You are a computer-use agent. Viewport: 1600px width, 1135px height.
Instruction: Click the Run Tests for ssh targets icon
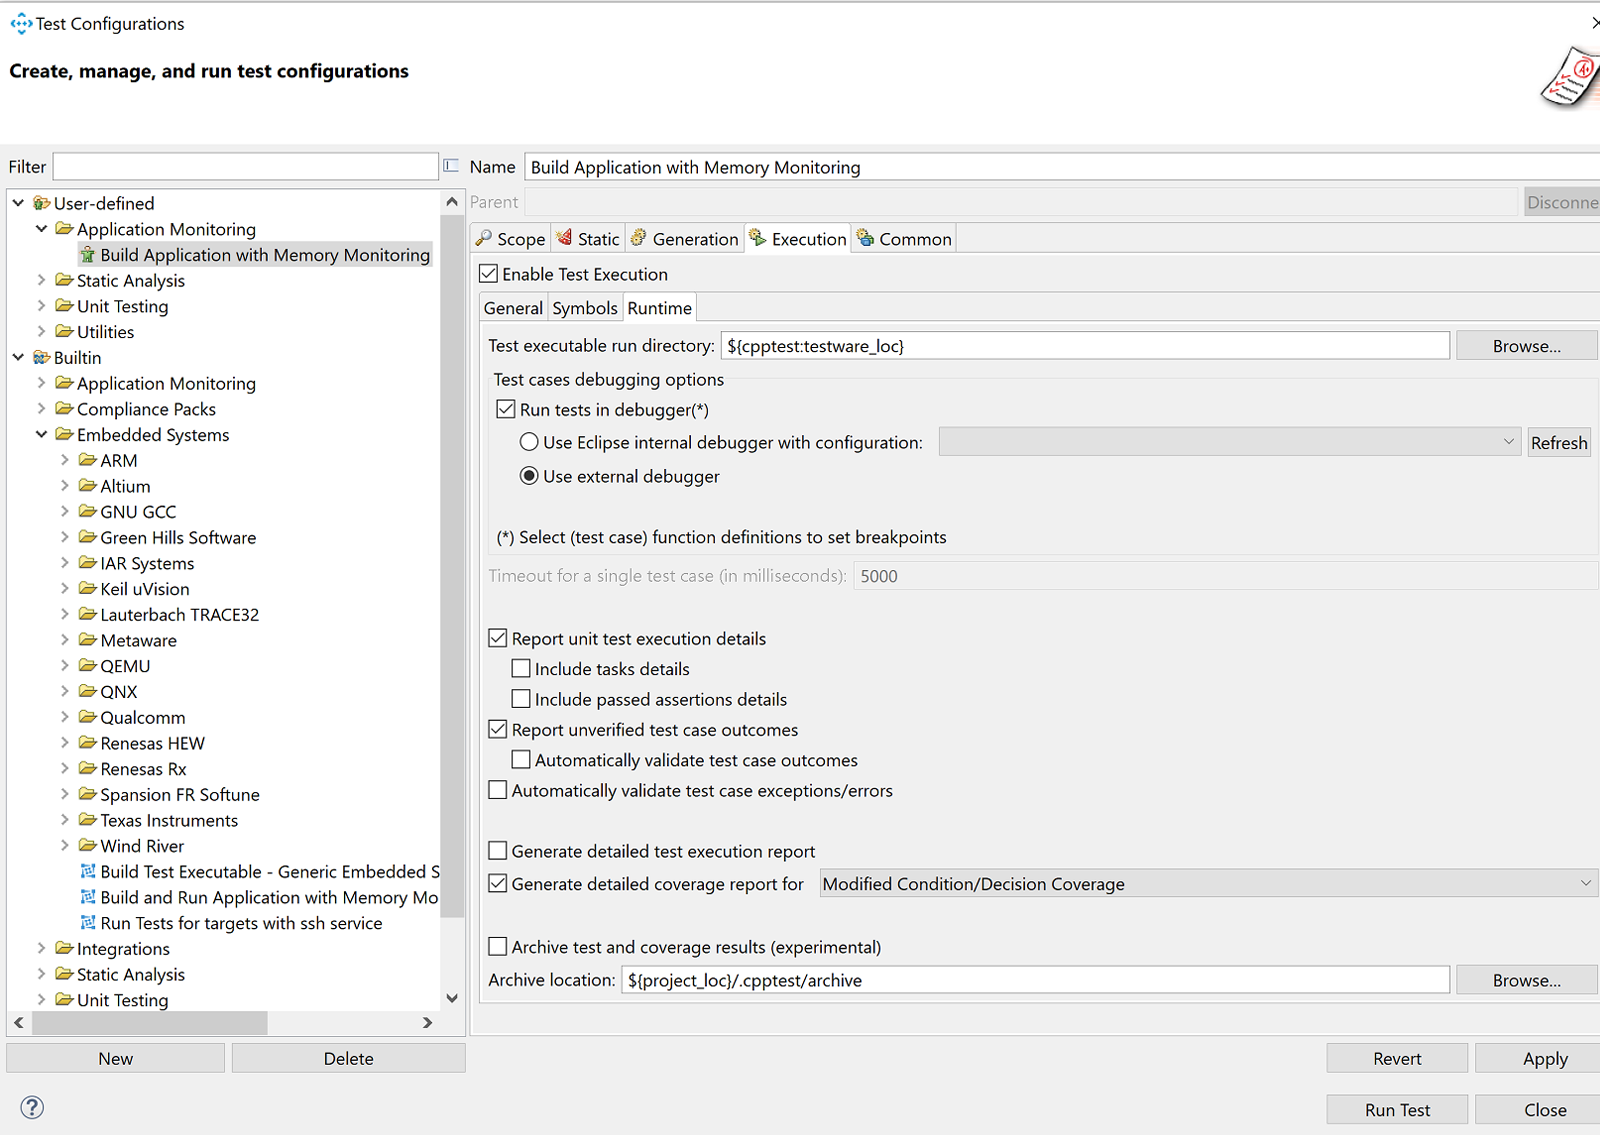tap(88, 923)
